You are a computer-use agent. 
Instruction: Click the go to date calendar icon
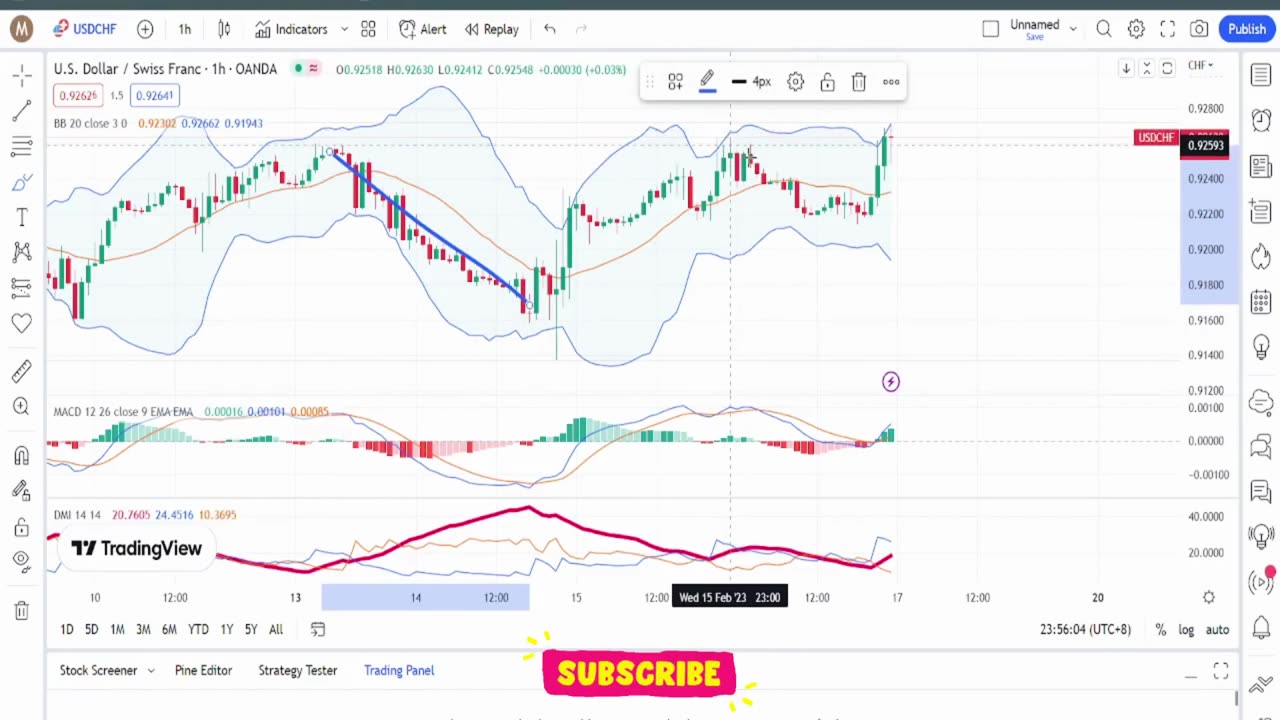(x=318, y=629)
